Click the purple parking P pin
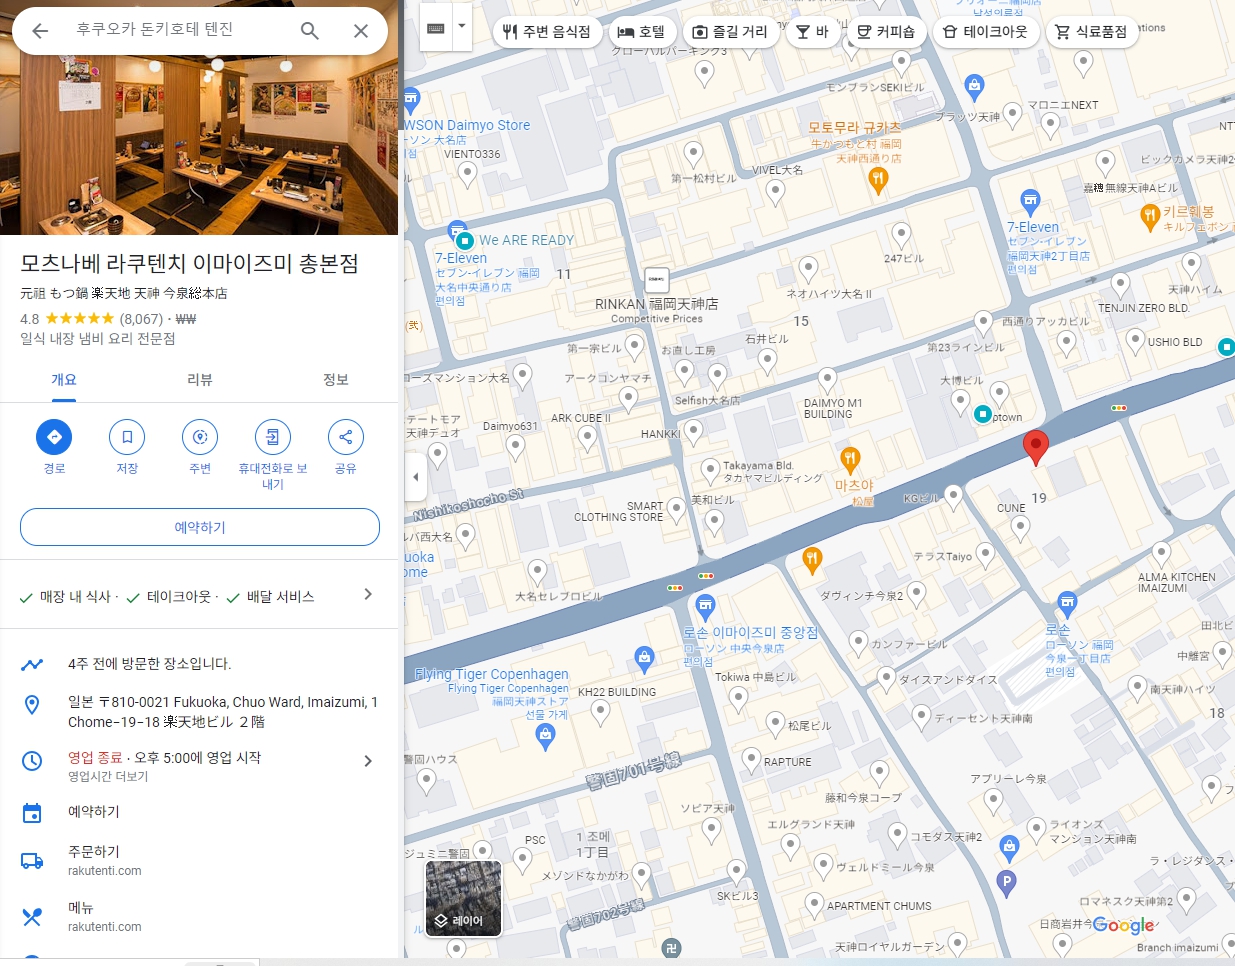The width and height of the screenshot is (1235, 966). 1007,882
